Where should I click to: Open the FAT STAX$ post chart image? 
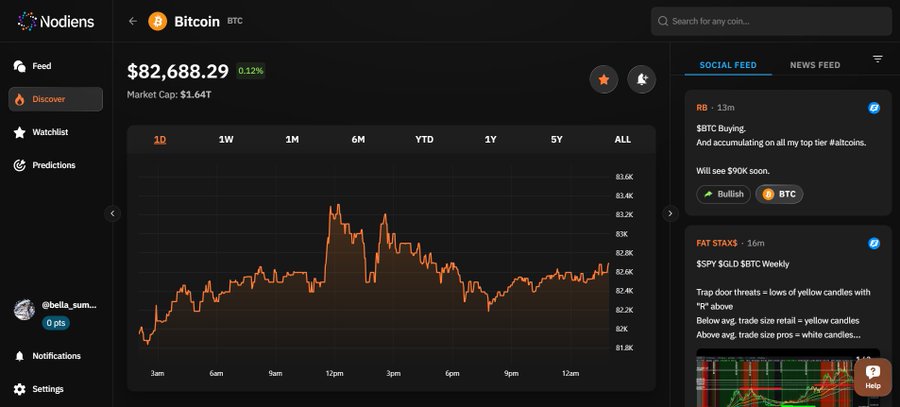point(788,378)
